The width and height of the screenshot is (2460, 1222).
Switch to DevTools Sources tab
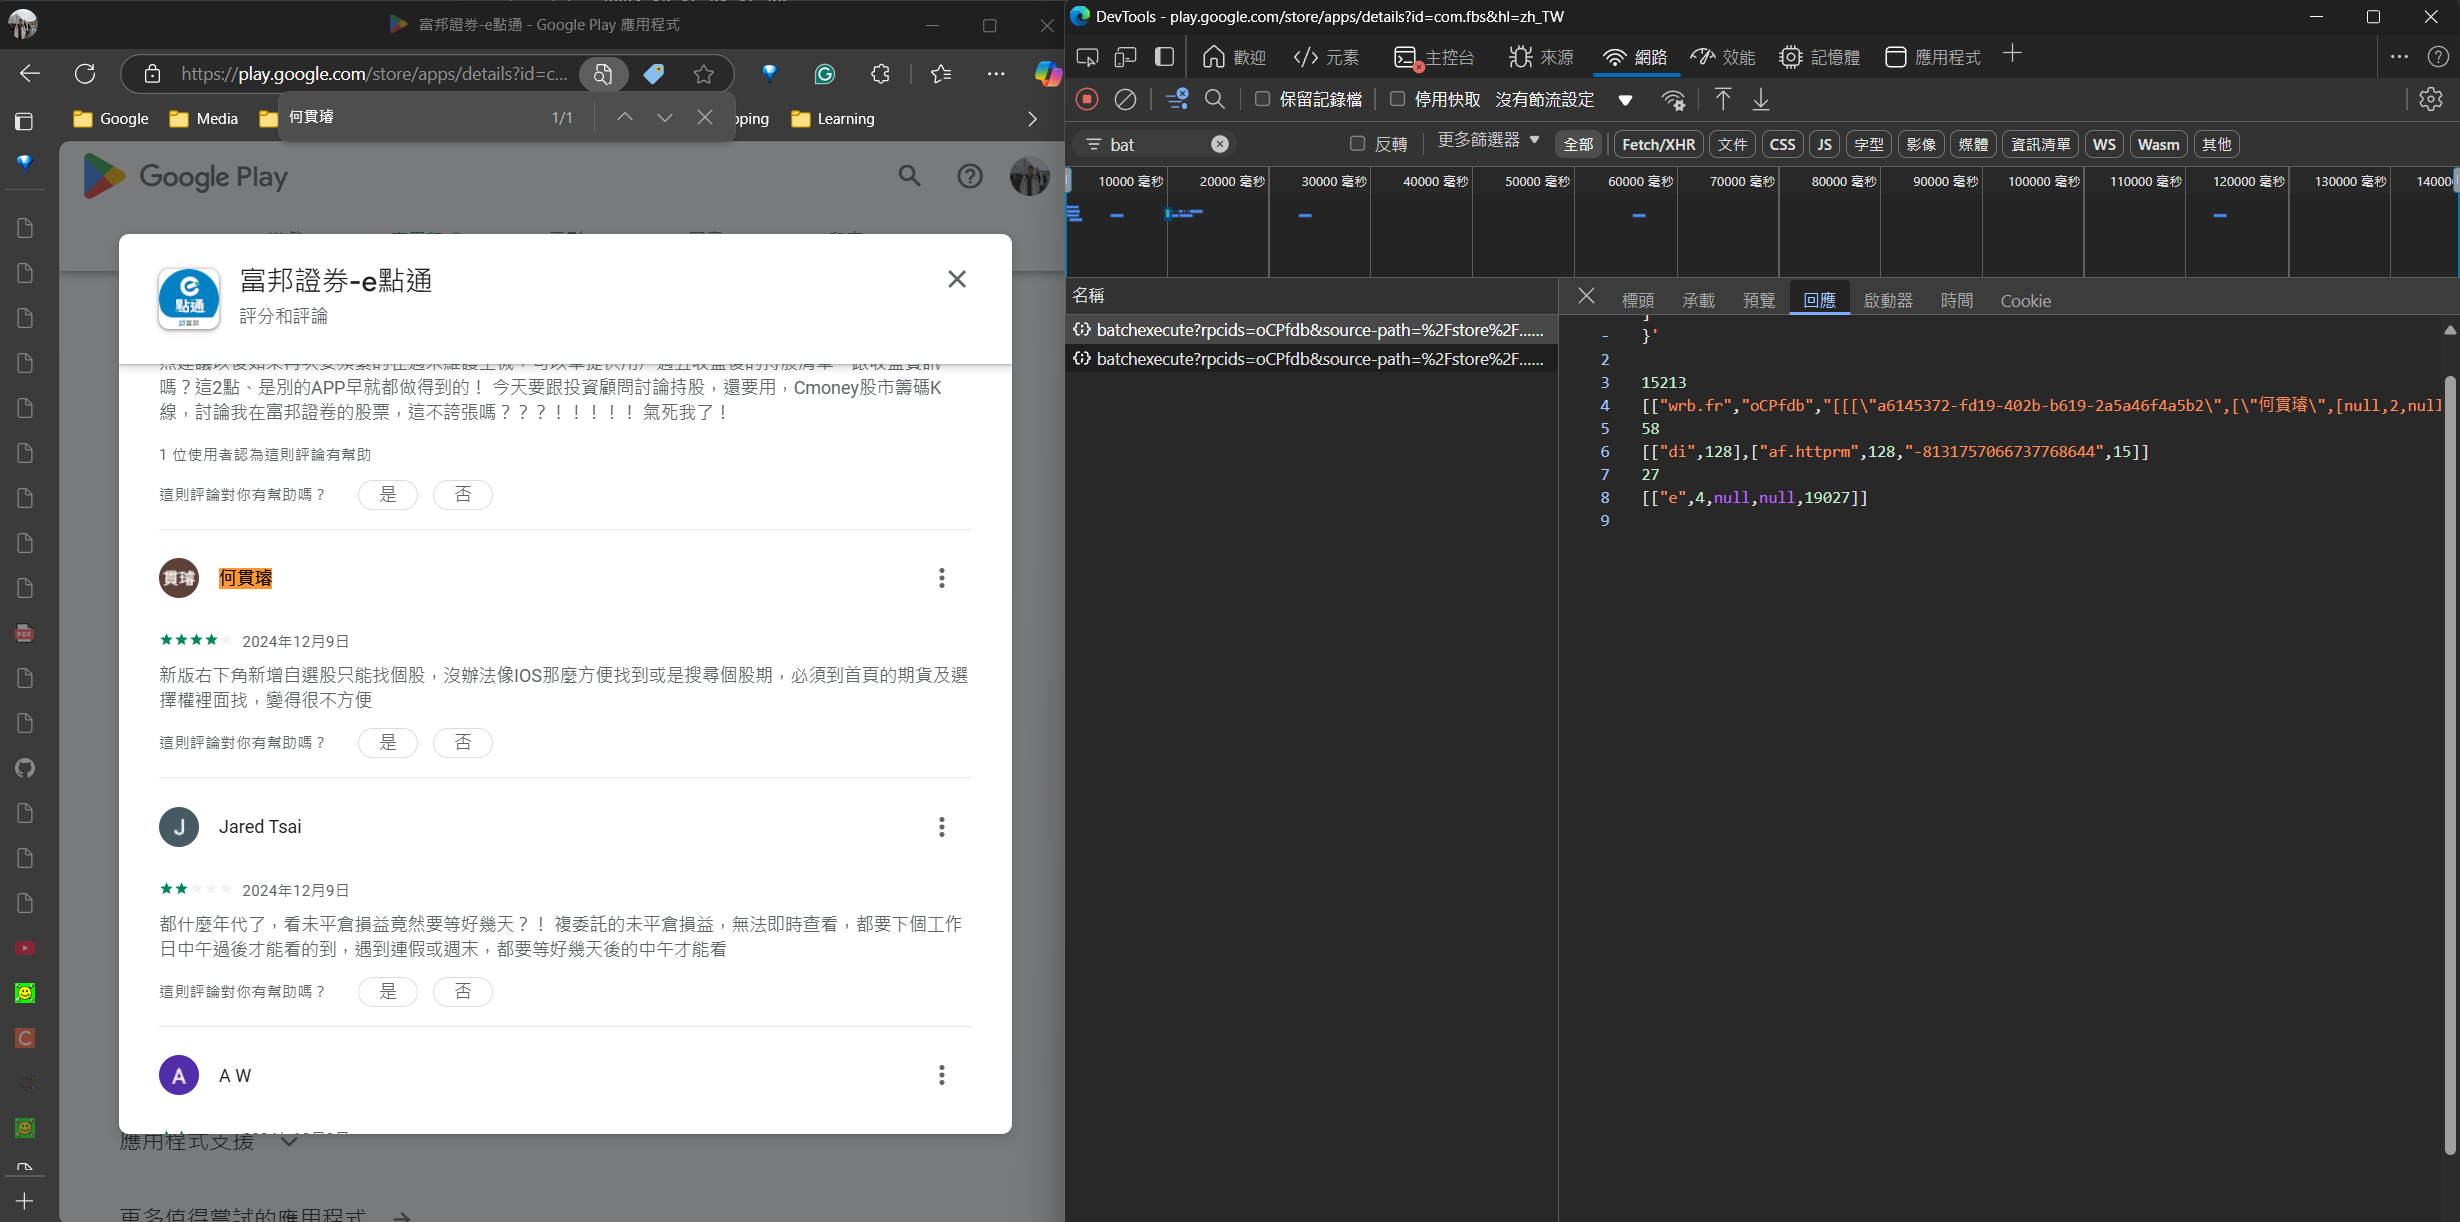[x=1540, y=57]
